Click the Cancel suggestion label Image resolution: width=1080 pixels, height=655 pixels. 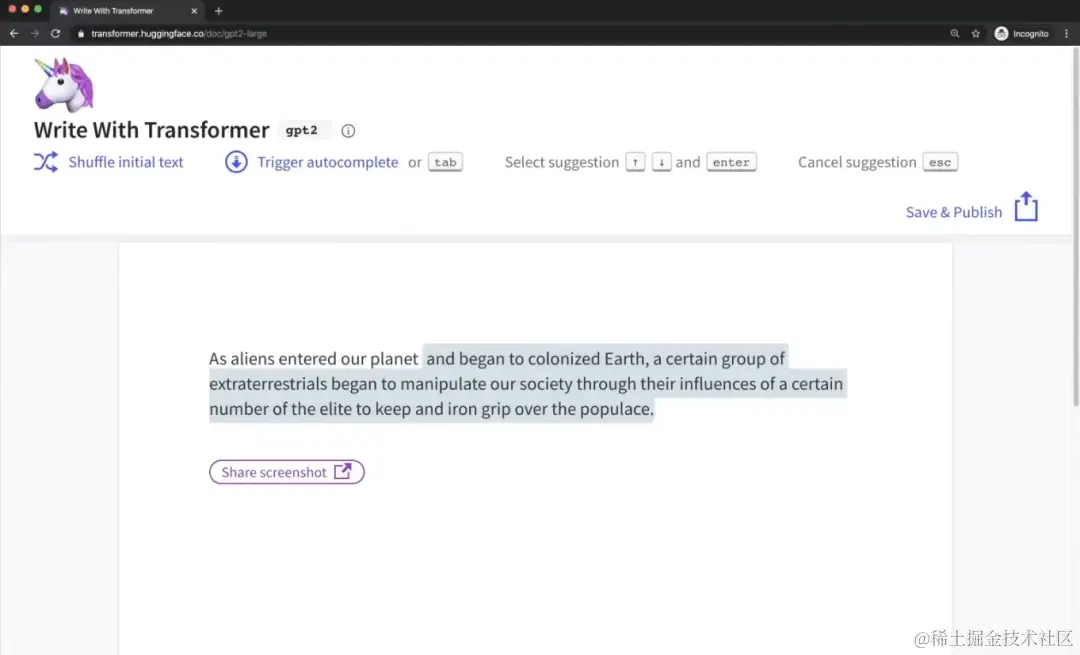(x=857, y=162)
